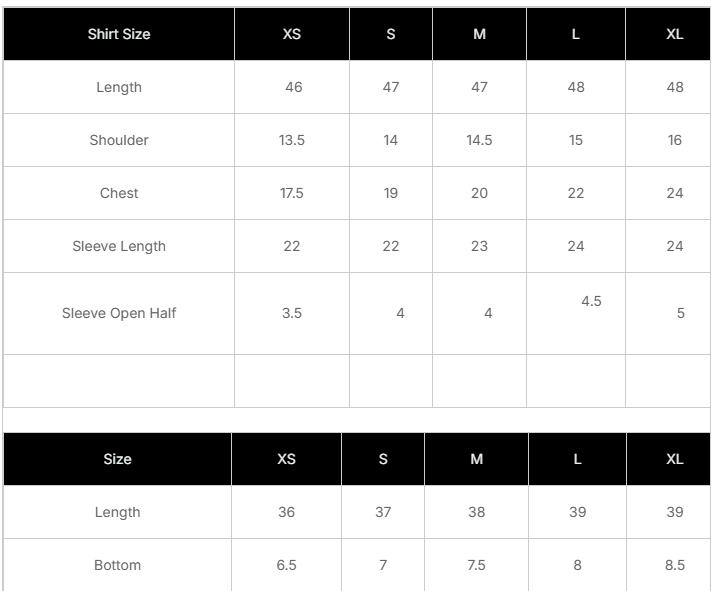Click the "Size" header of the second table
720x591 pixels.
click(117, 459)
